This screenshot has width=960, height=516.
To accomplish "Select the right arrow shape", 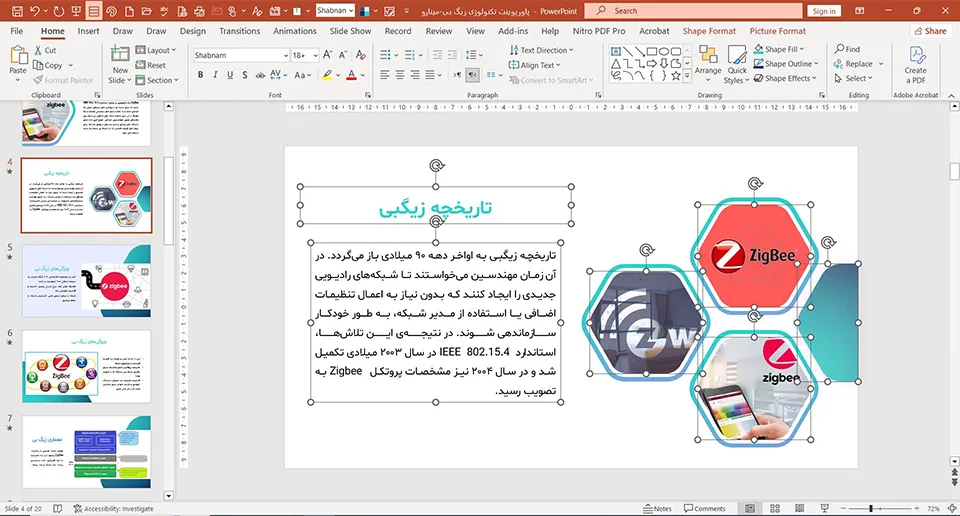I will [x=651, y=63].
